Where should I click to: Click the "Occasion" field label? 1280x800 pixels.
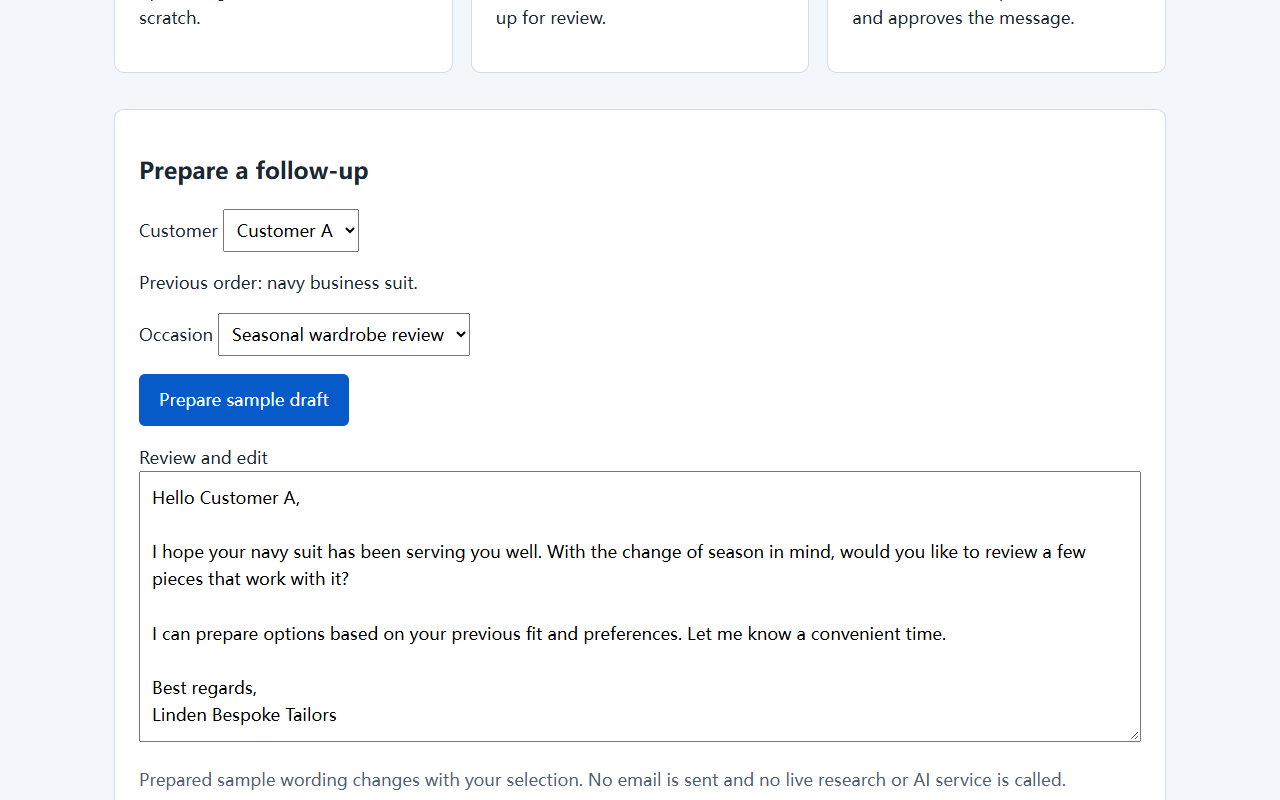[x=176, y=335]
